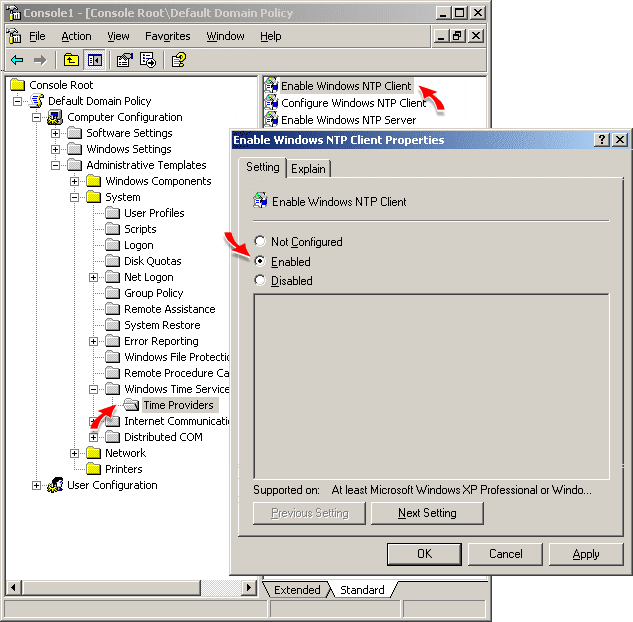The height and width of the screenshot is (622, 633).
Task: Switch to the Extended view tab
Action: coord(297,590)
